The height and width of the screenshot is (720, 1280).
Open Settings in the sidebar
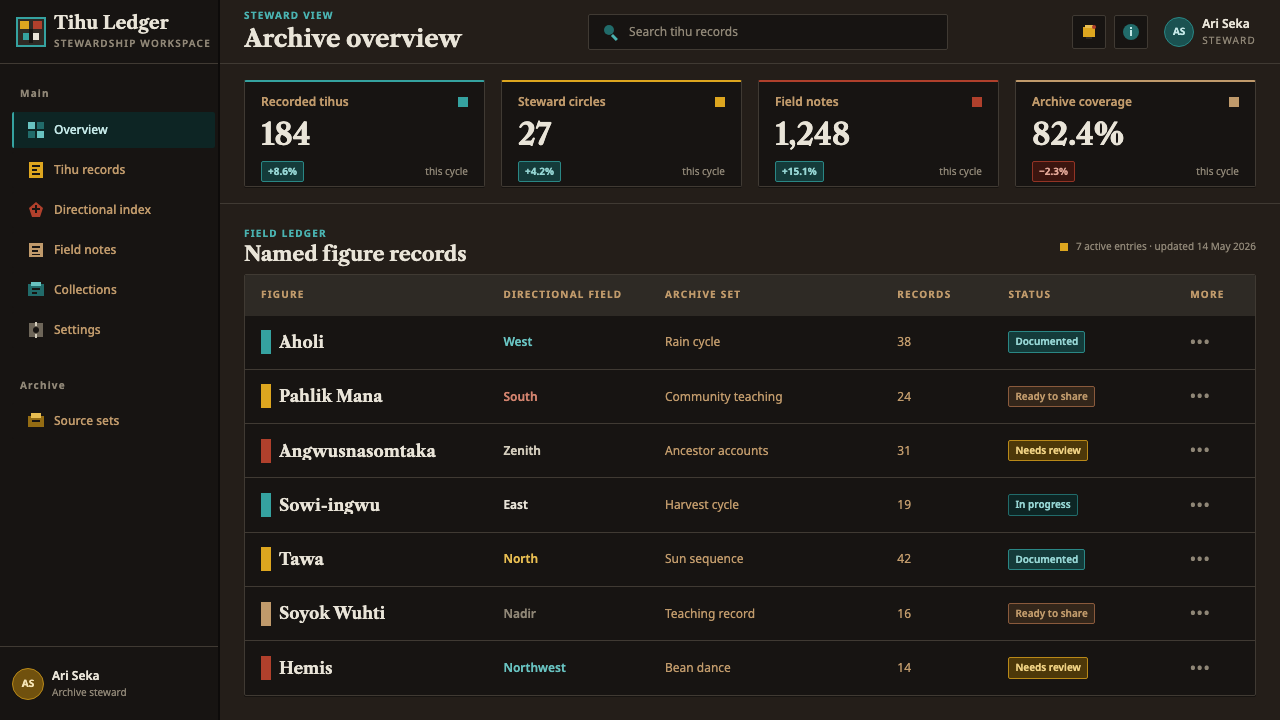(113, 330)
